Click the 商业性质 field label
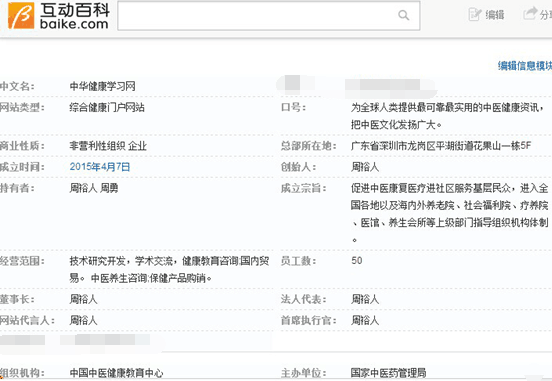Image resolution: width=552 pixels, height=381 pixels. coord(22,146)
